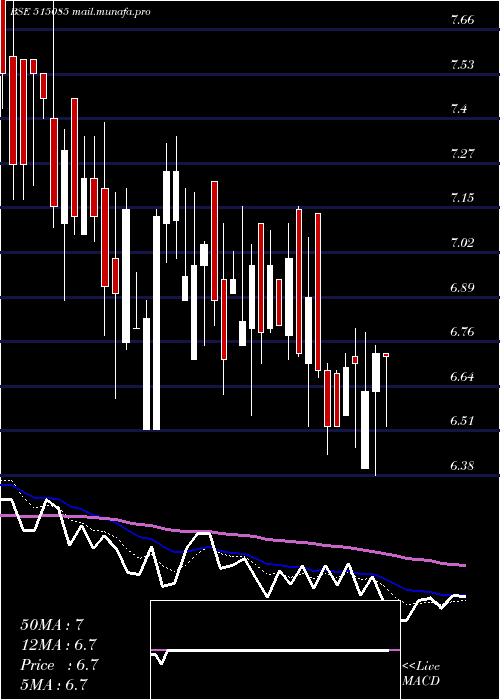Click the 6.89 price axis label
Viewport: 500px width, 700px height.
[463, 288]
